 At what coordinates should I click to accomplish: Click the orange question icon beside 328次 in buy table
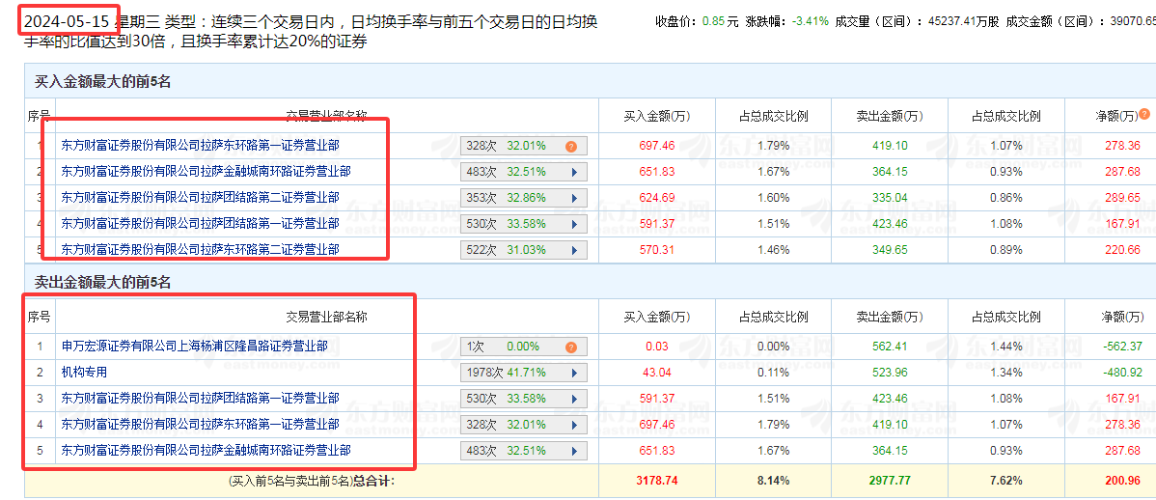(571, 146)
